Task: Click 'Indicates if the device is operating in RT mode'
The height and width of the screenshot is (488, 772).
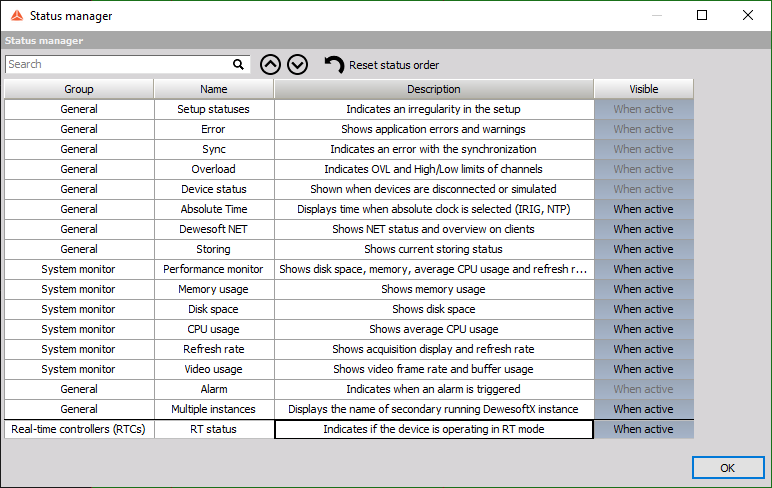Action: tap(434, 429)
